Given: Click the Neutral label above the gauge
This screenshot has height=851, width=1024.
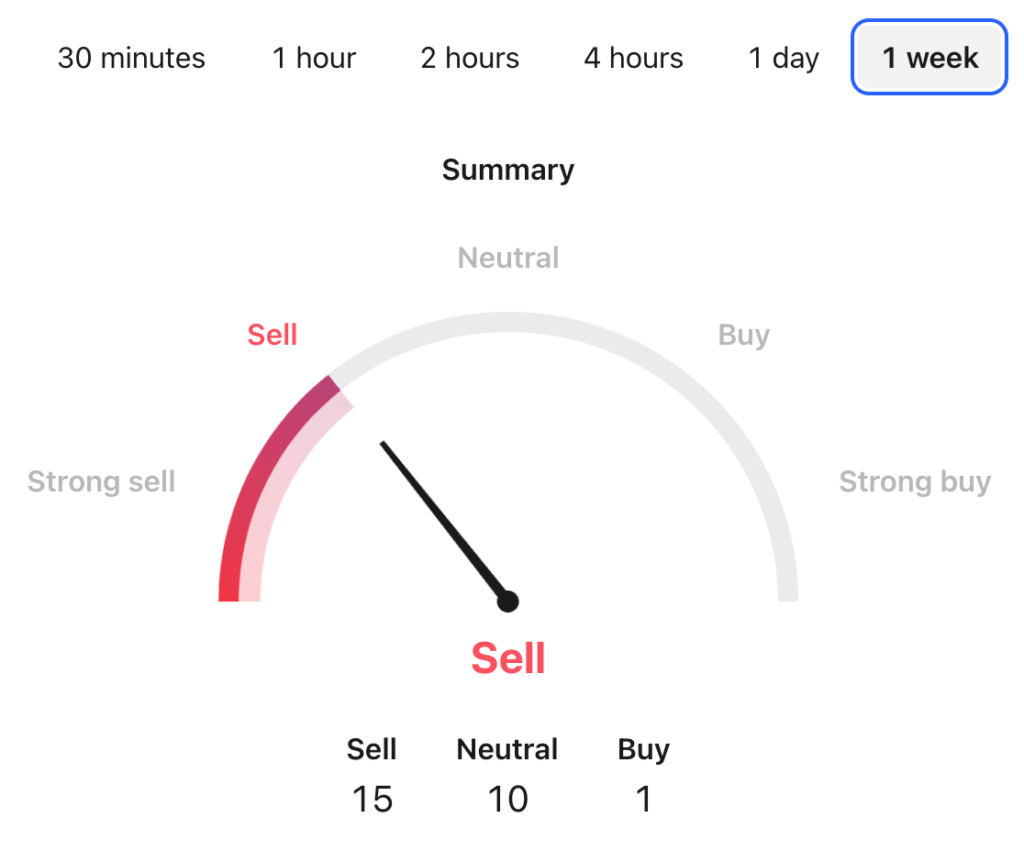Looking at the screenshot, I should tap(508, 257).
